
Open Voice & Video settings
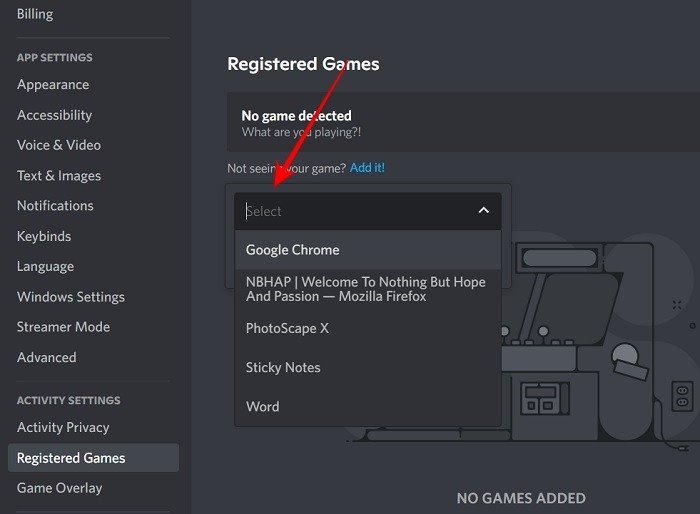[59, 145]
